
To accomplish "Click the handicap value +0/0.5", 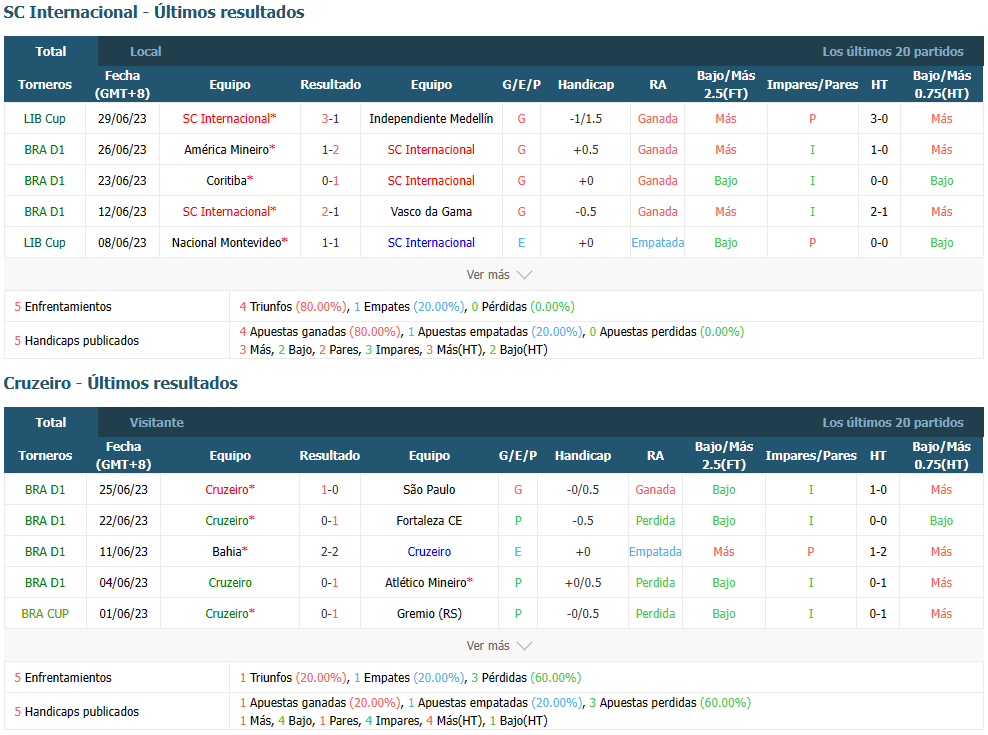I will tap(583, 582).
